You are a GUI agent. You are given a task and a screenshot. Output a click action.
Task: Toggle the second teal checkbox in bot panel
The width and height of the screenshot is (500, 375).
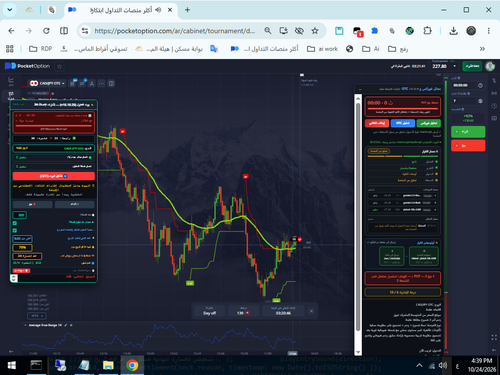coord(15,230)
